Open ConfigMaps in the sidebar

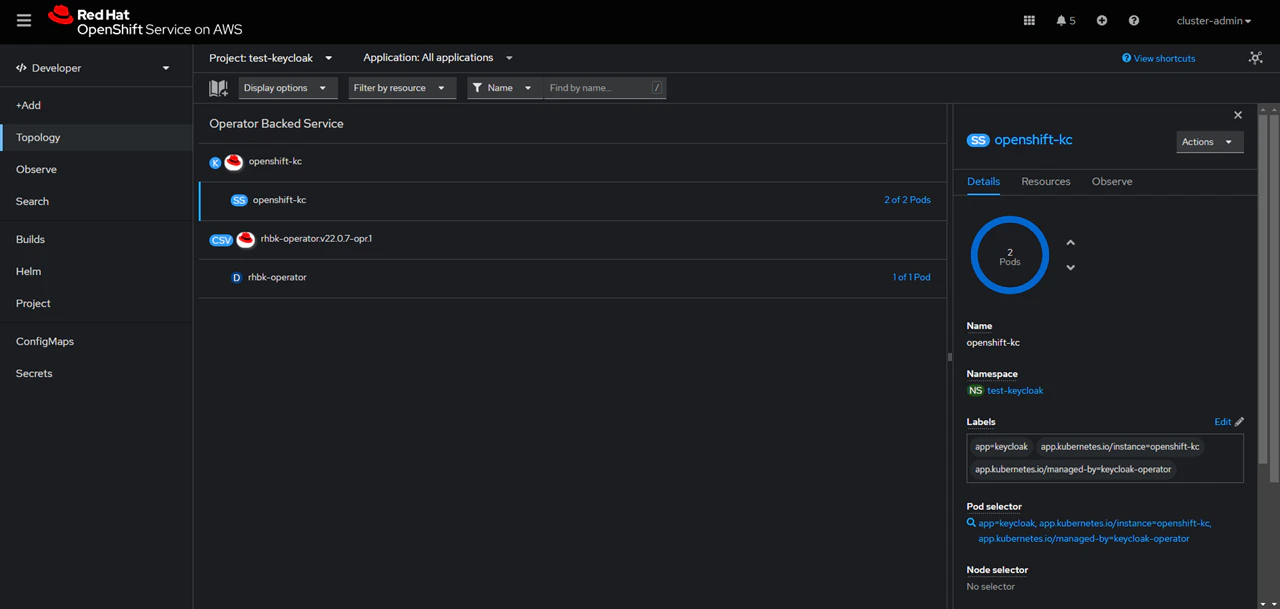click(96, 341)
